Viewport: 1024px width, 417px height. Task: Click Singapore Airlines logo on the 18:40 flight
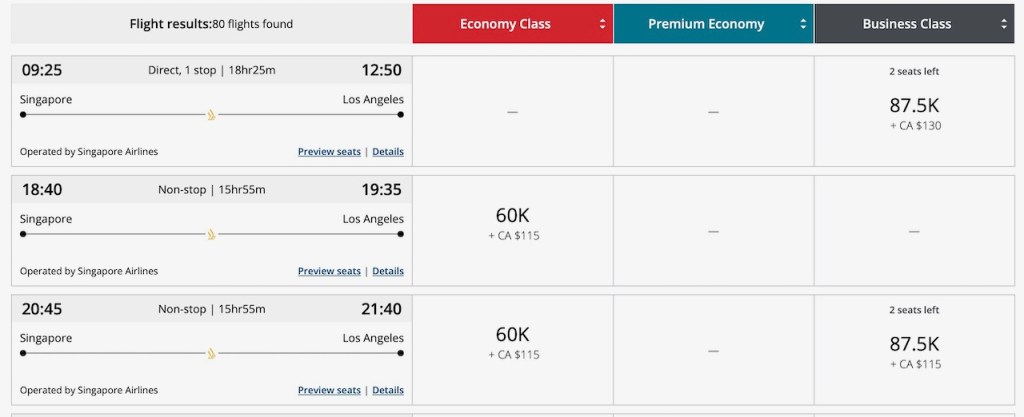(x=211, y=234)
